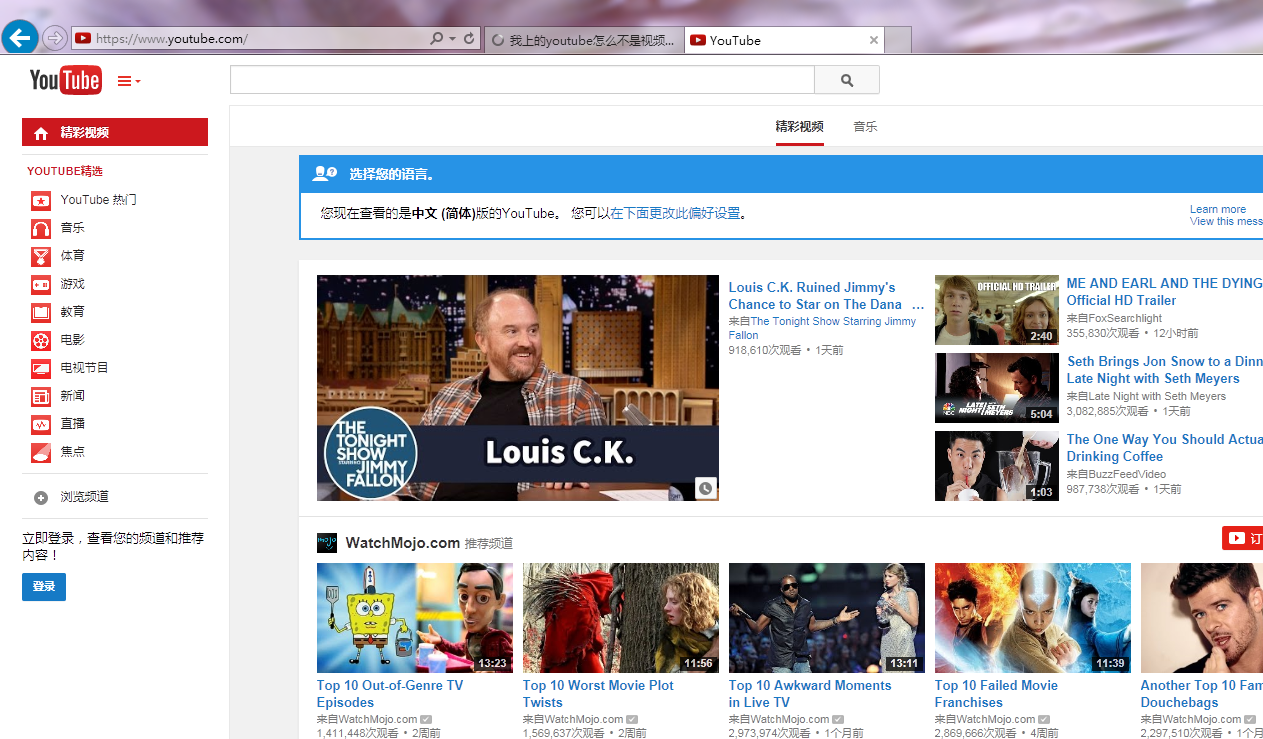Screen dimensions: 1263x739
Task: Switch to the 音乐 tab
Action: pyautogui.click(x=865, y=127)
